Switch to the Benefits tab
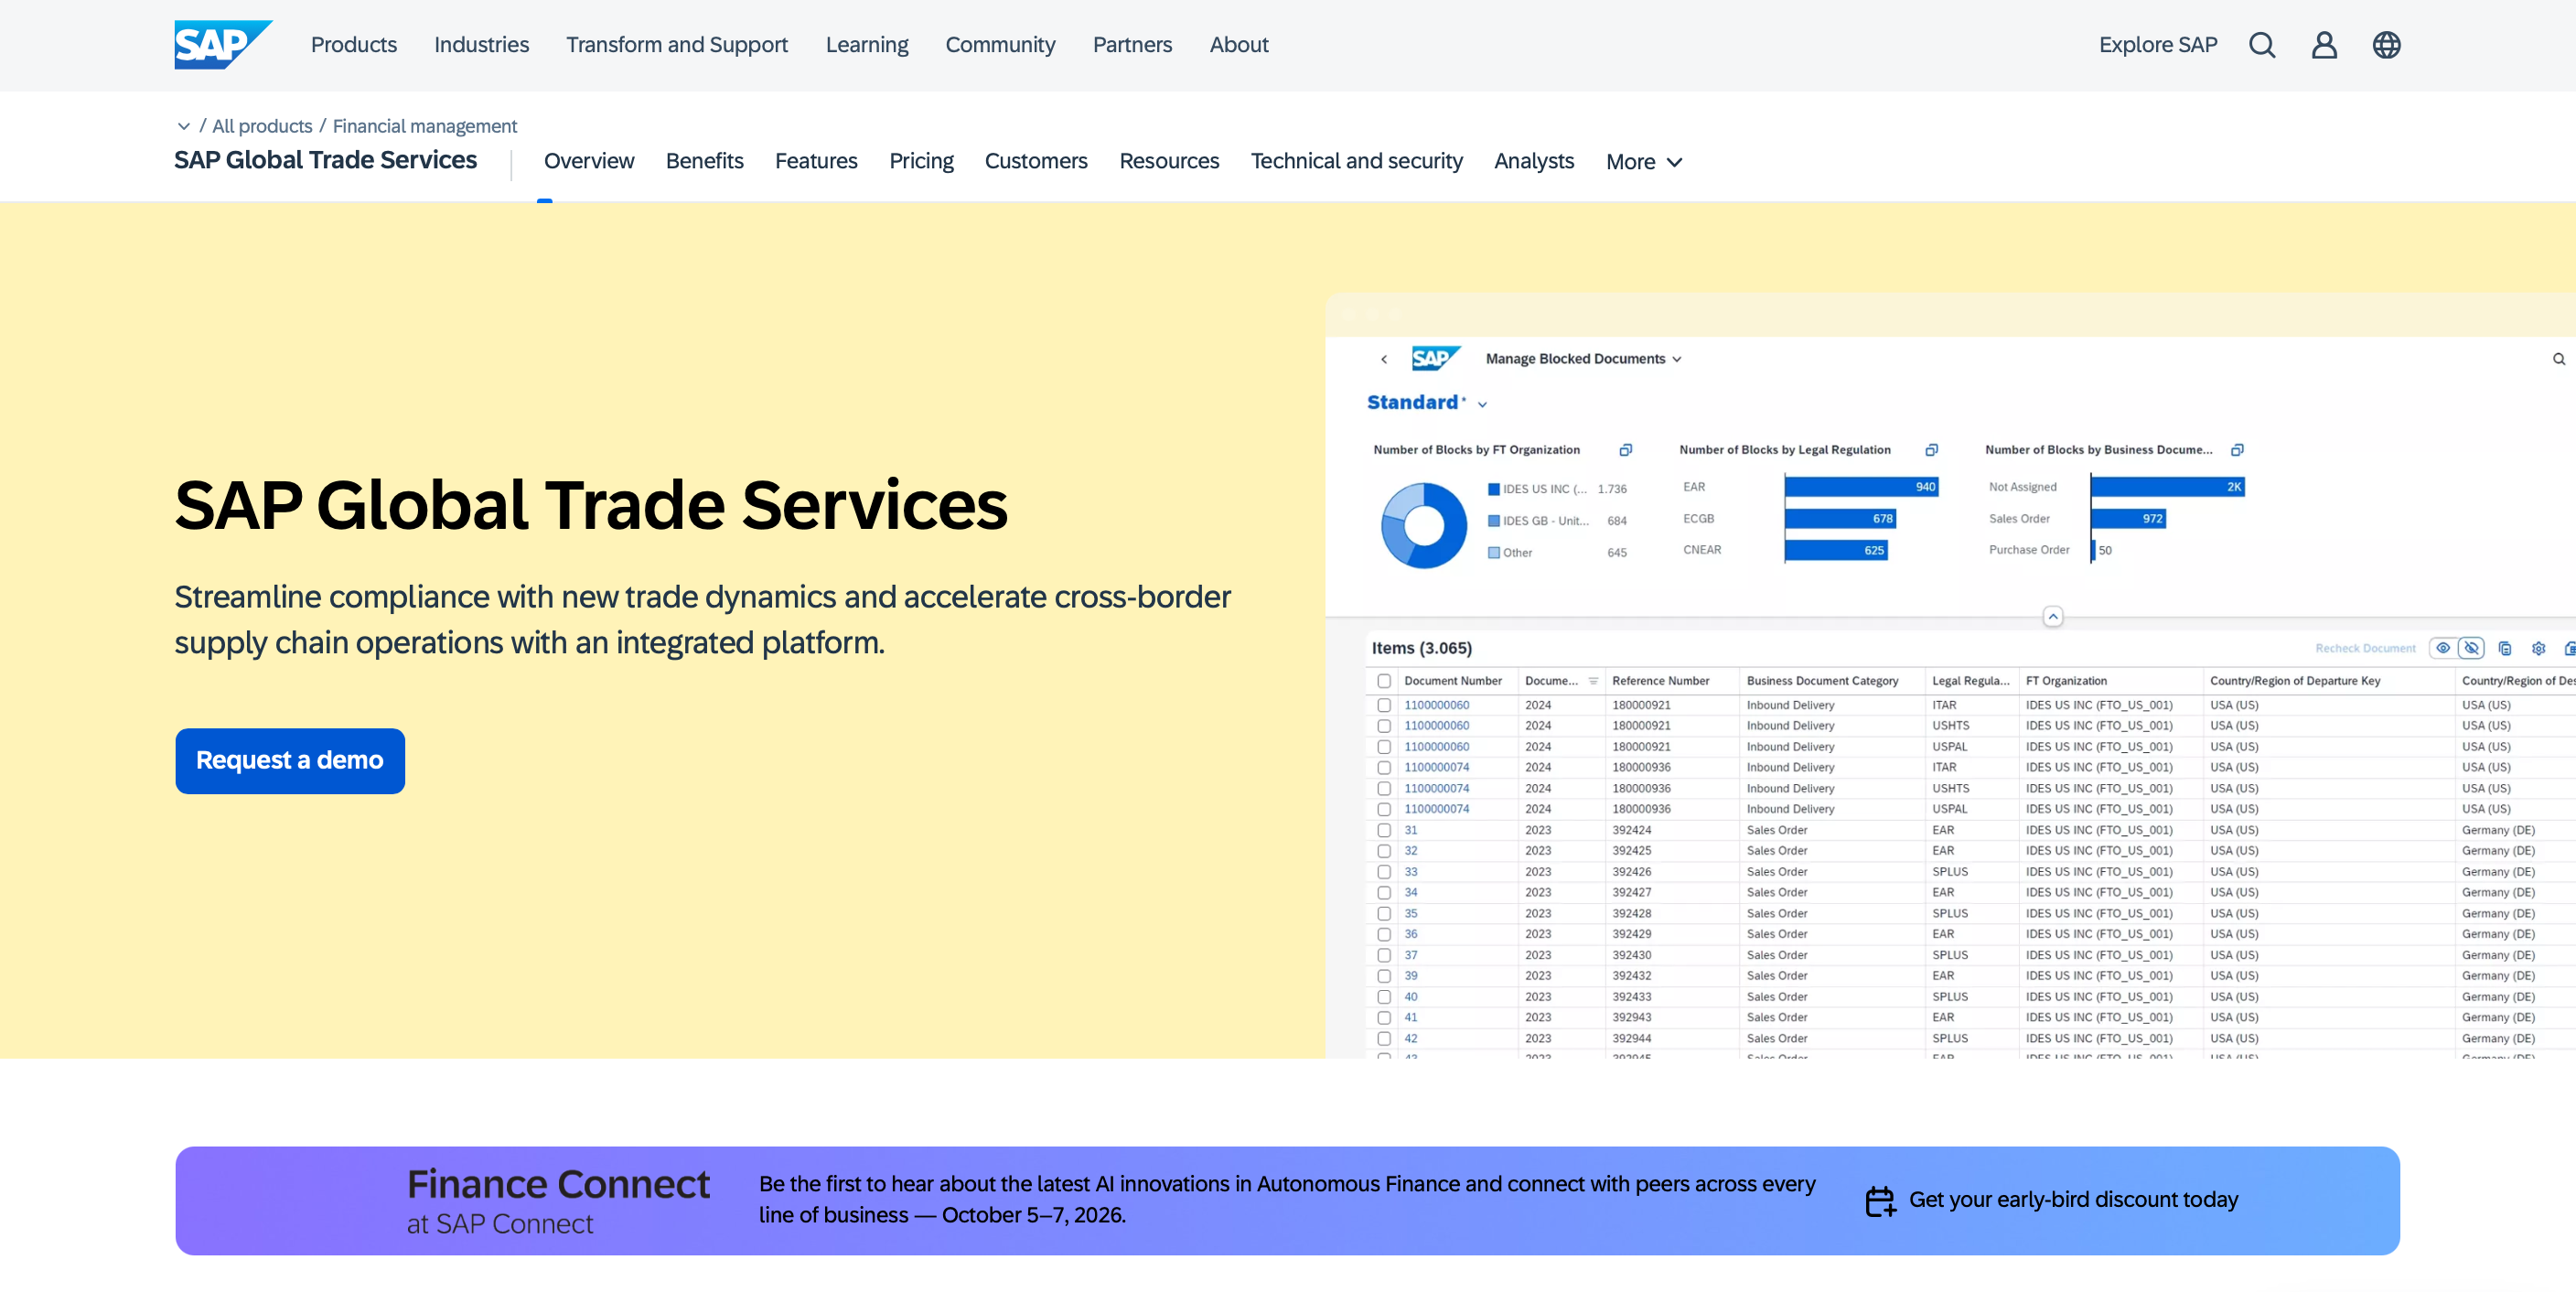Screen dimensions: 2576x1292 (704, 161)
